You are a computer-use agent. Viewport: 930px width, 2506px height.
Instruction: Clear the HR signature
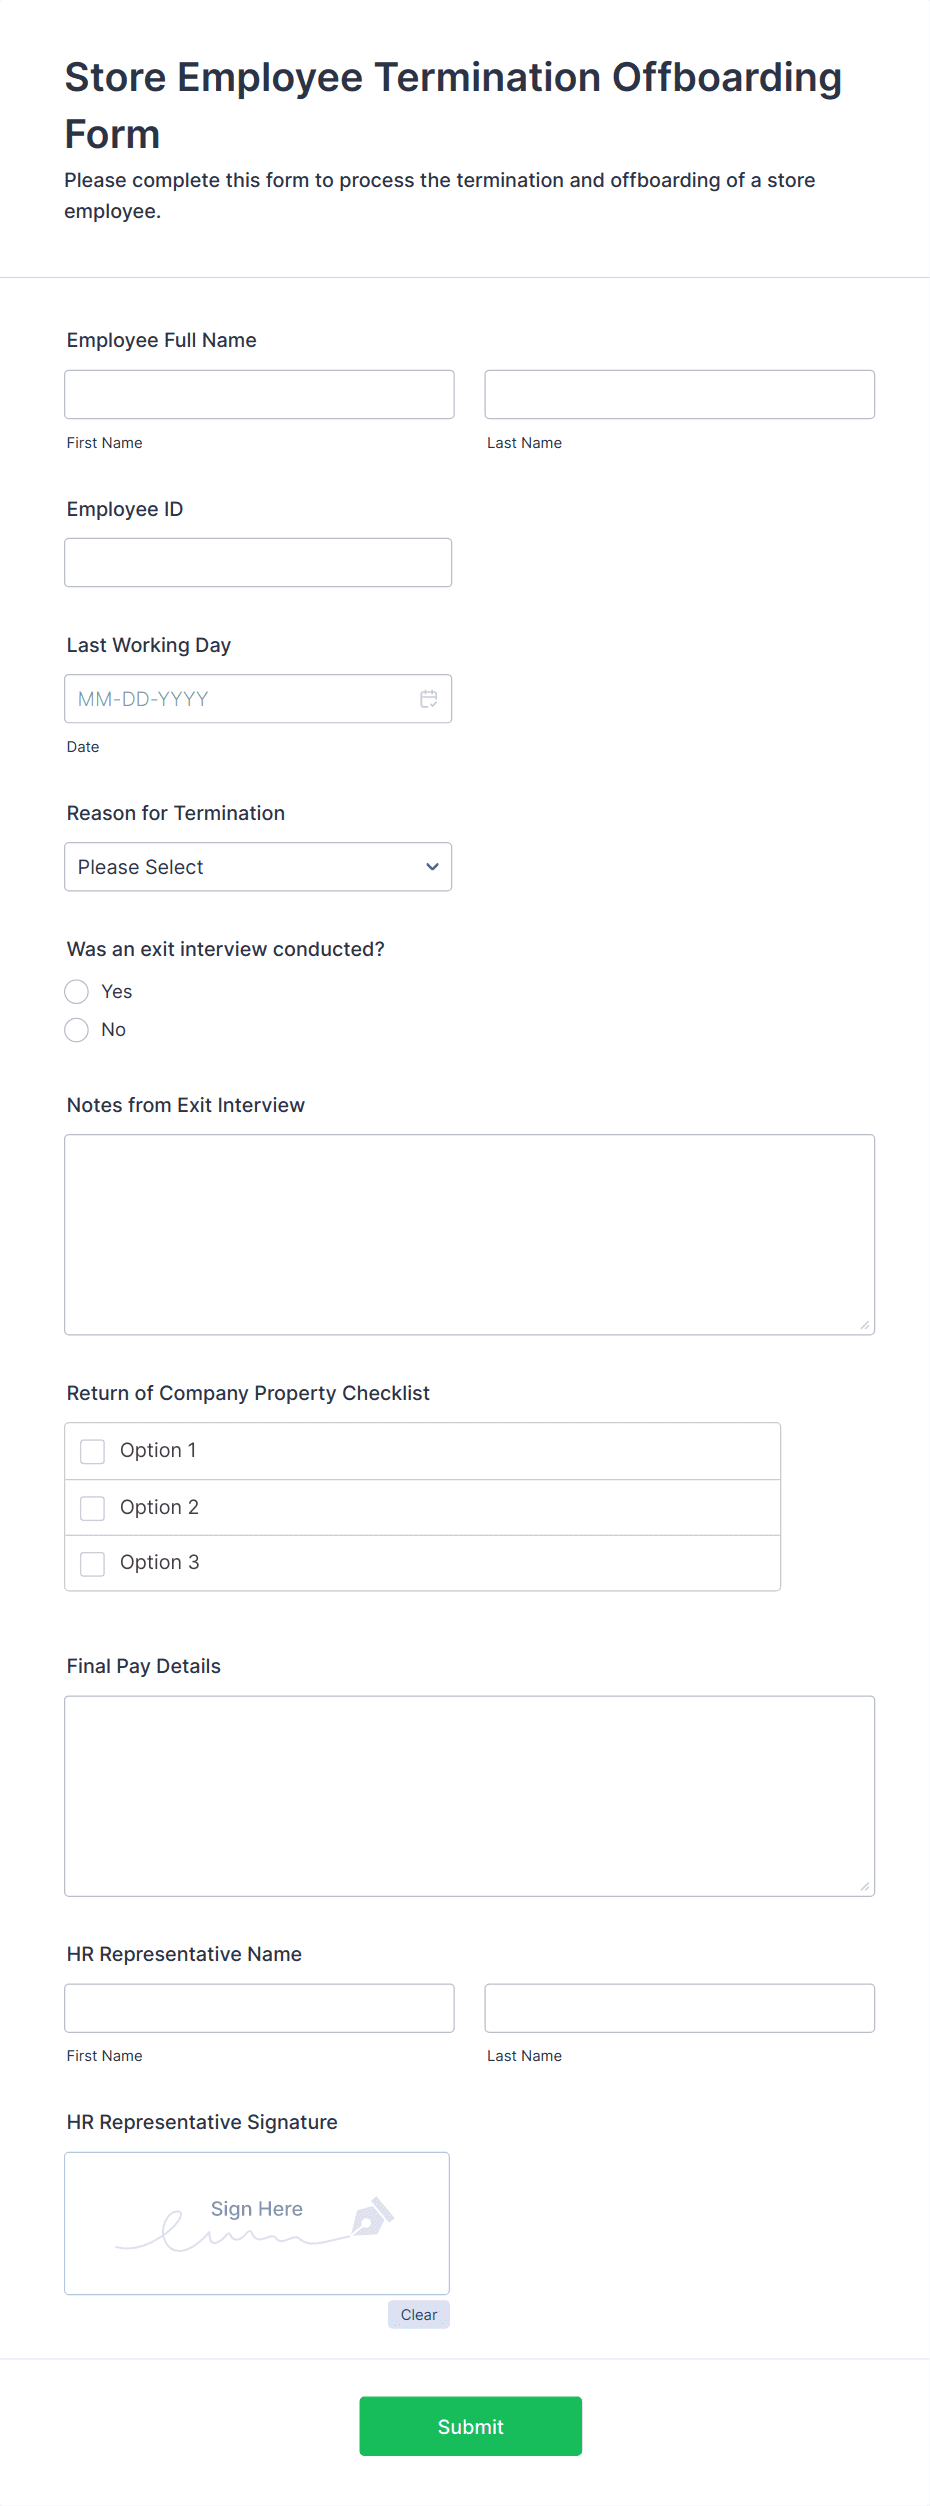pos(418,2315)
